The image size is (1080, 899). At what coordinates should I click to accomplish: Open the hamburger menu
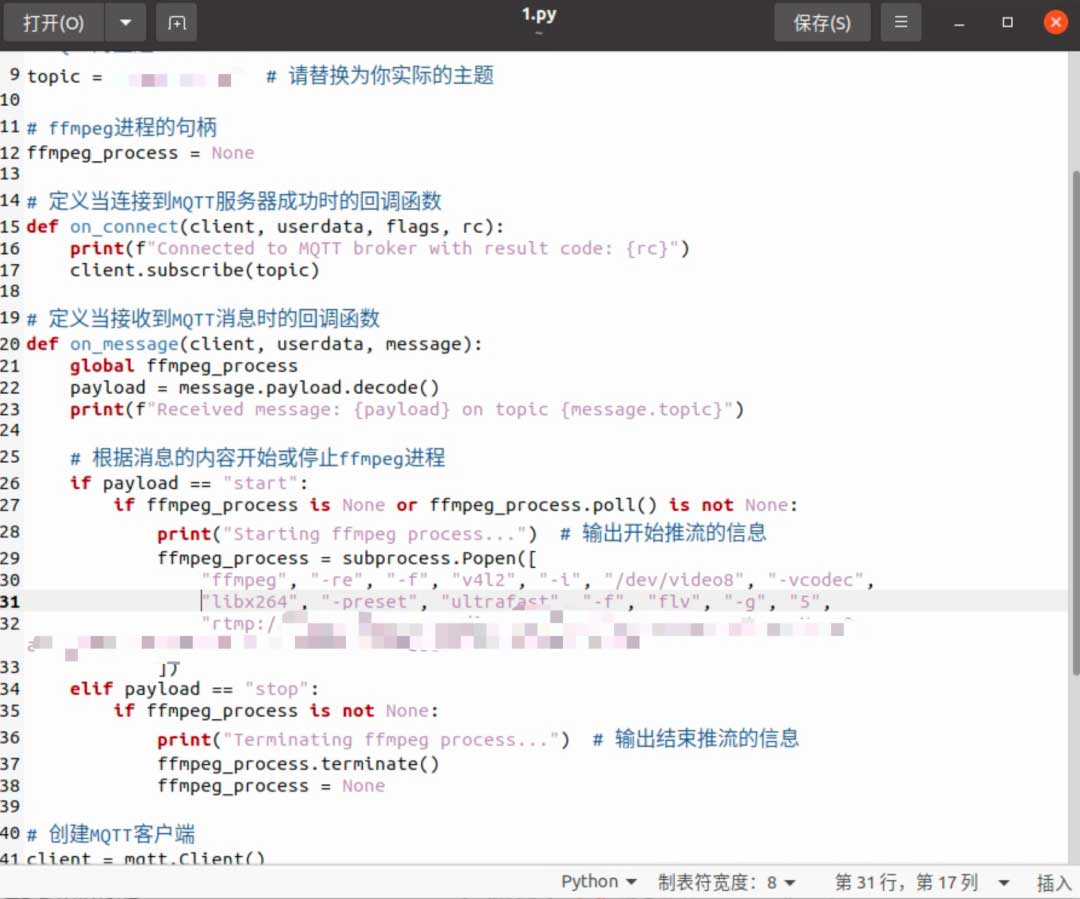pyautogui.click(x=901, y=22)
